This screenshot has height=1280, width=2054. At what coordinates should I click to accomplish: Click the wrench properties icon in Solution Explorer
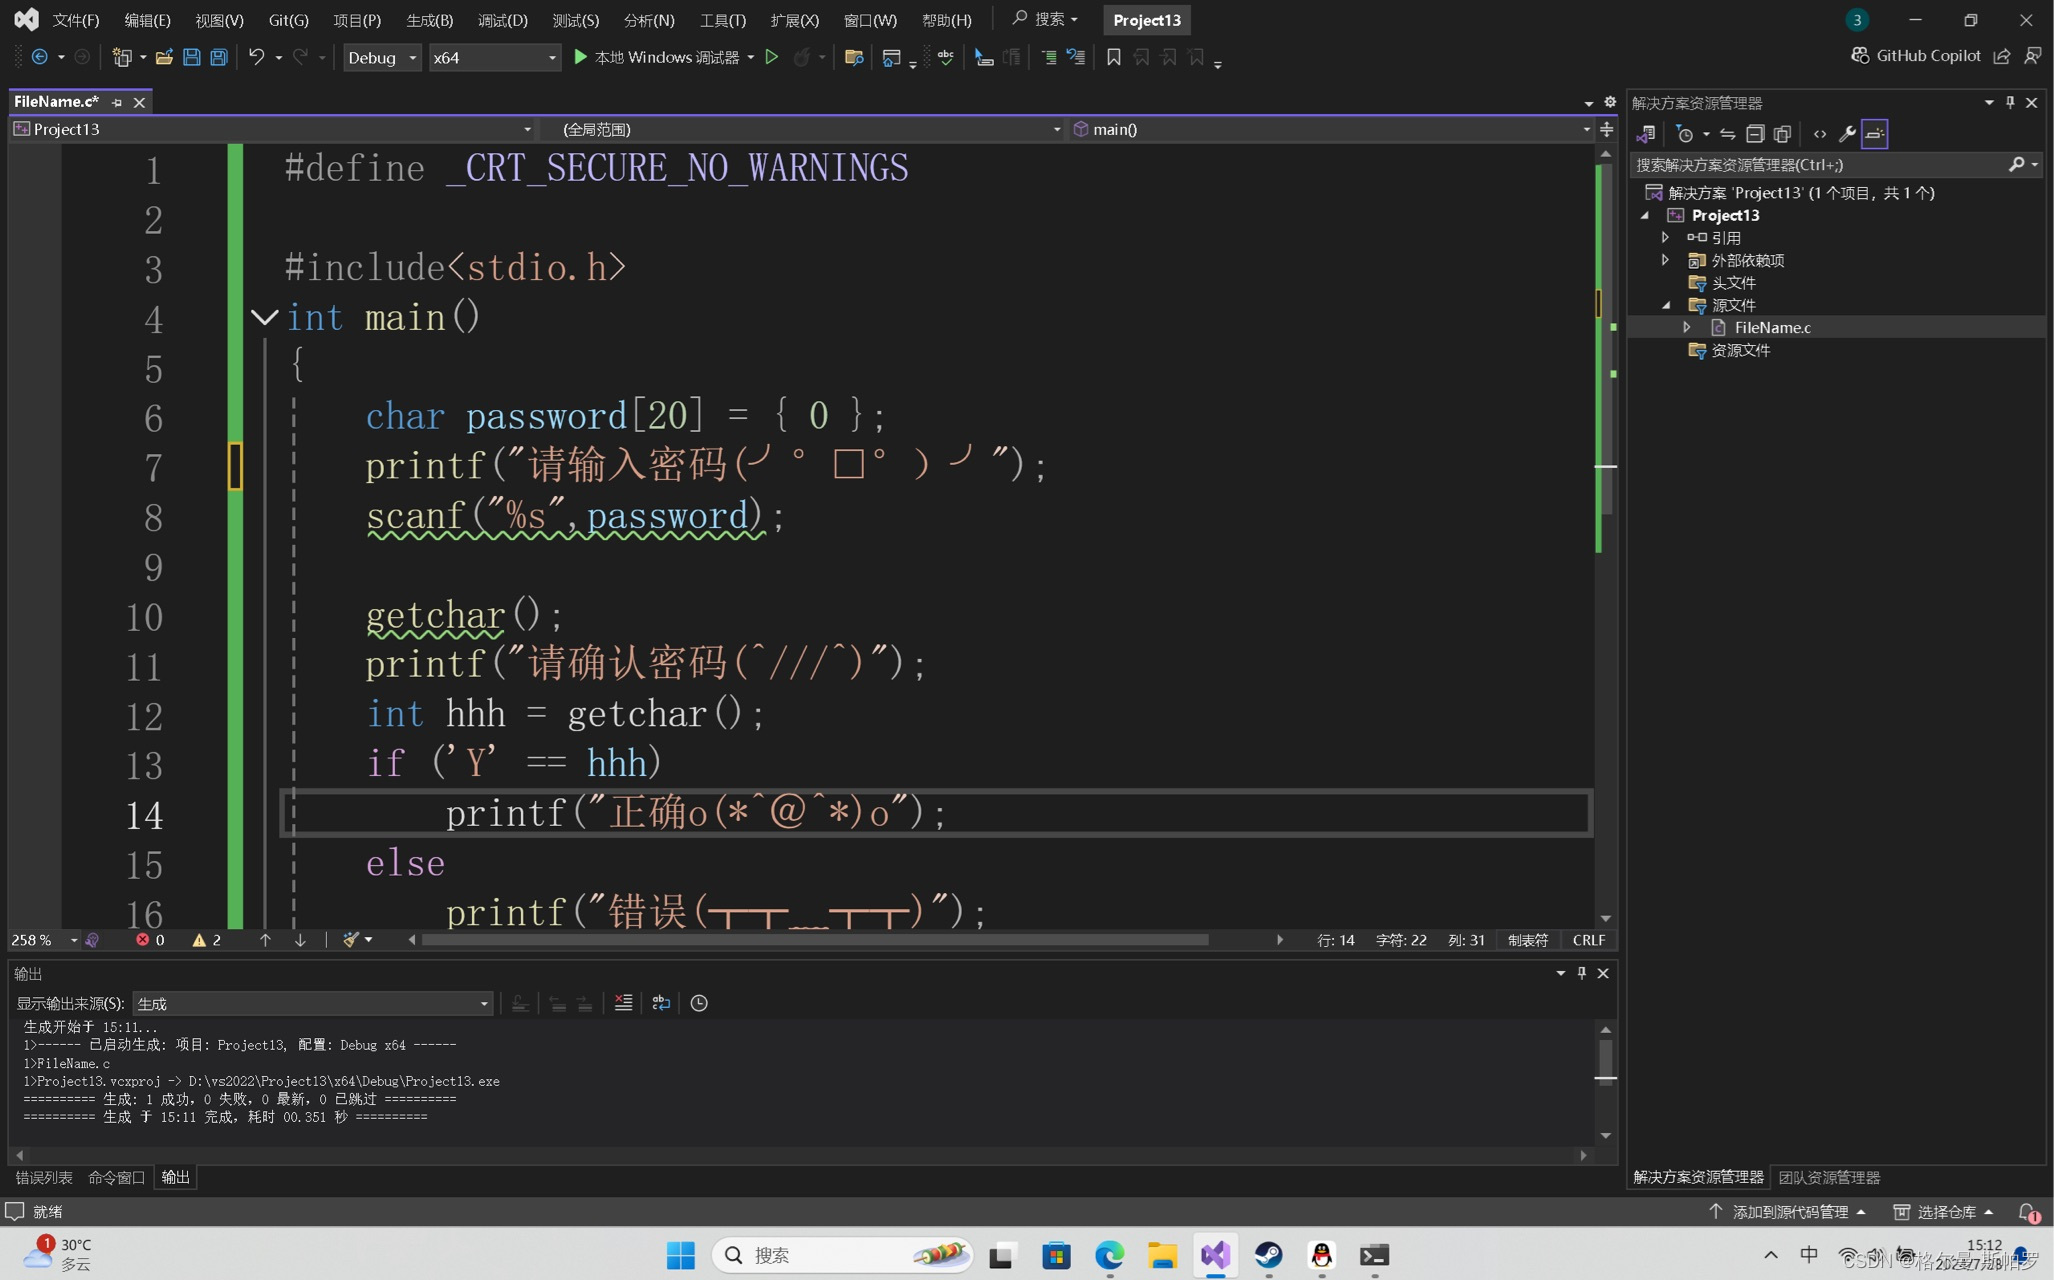click(x=1847, y=134)
